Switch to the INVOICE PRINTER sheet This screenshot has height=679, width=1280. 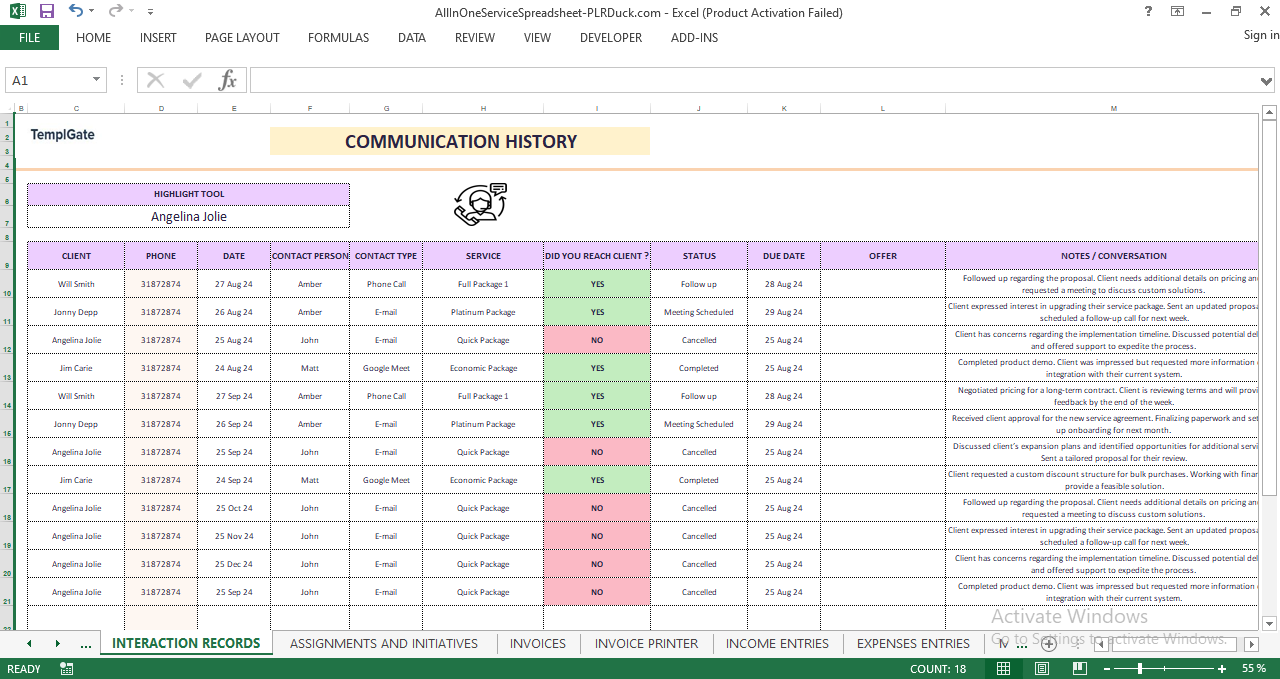point(647,643)
